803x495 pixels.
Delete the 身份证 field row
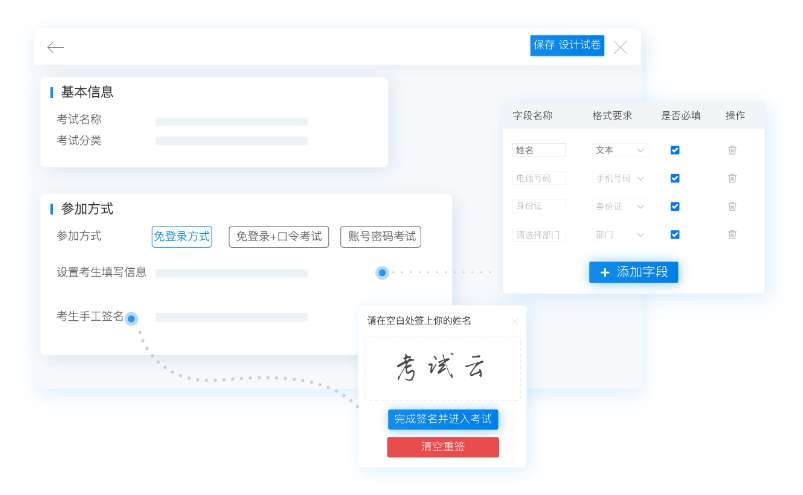pos(732,206)
